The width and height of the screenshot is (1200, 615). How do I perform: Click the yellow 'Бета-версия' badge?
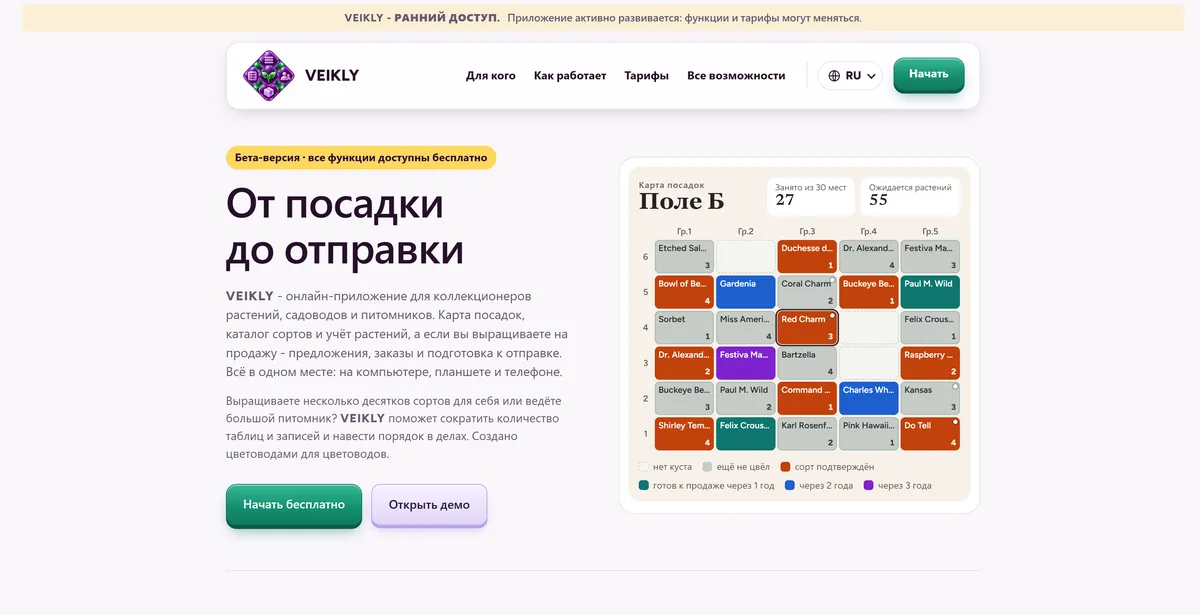point(361,158)
